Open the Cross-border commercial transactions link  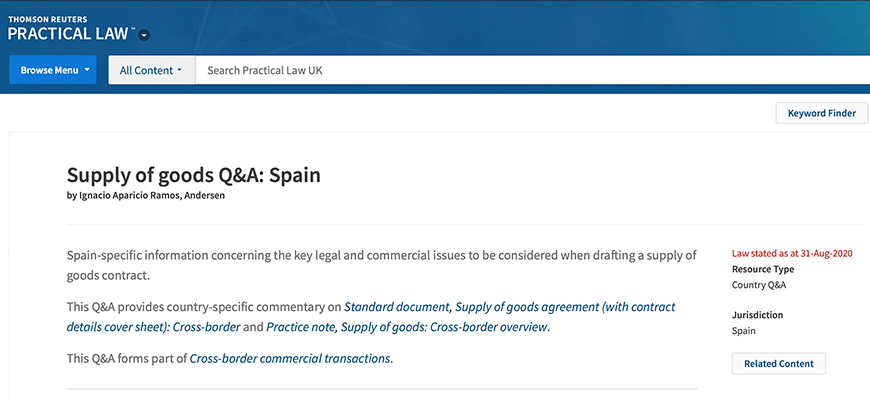point(290,358)
